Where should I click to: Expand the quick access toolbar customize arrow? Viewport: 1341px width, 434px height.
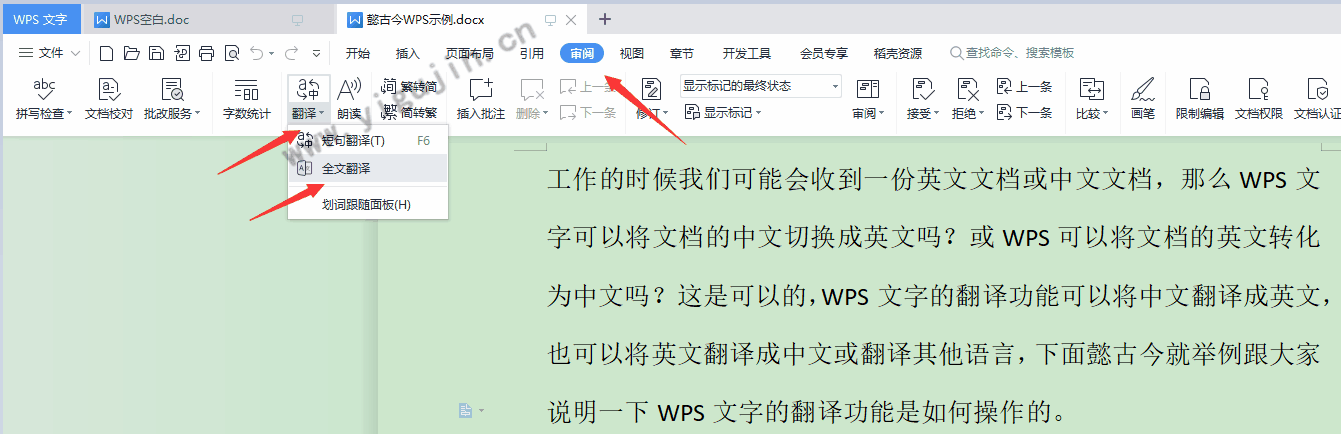click(317, 53)
